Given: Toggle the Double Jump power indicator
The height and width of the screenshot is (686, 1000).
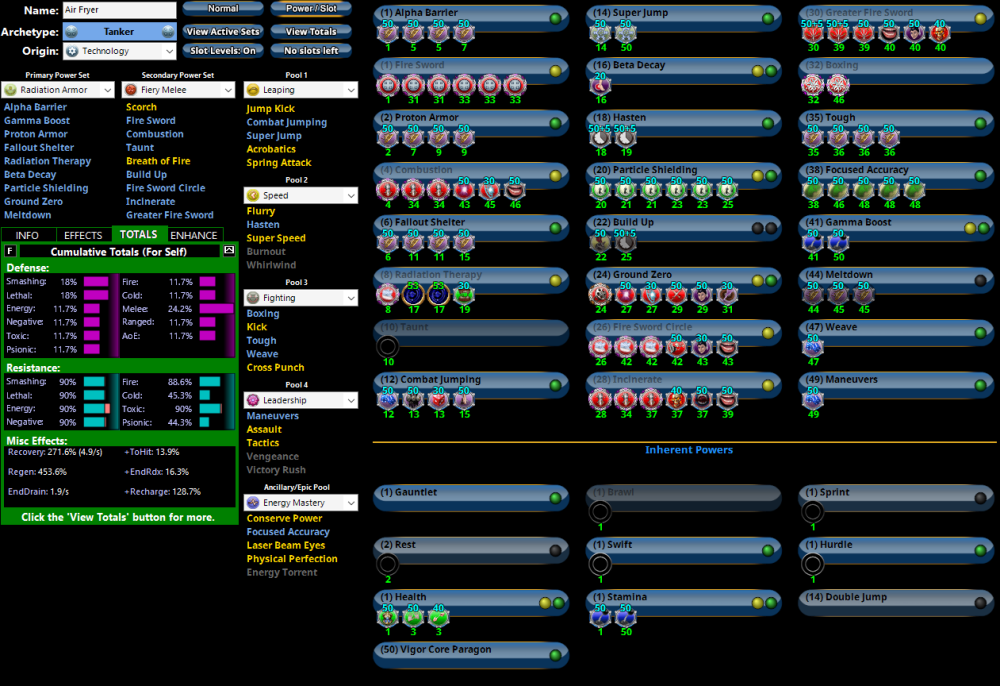Looking at the screenshot, I should click(x=980, y=602).
